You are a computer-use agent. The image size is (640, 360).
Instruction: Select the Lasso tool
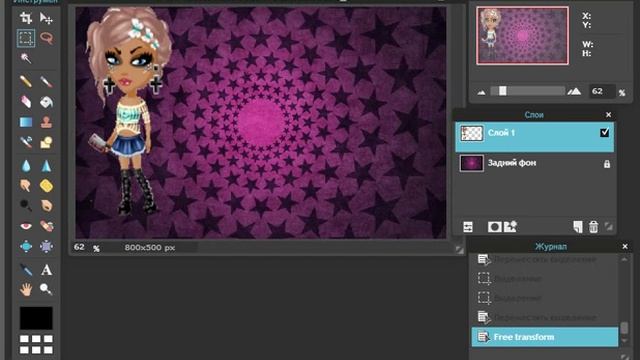pyautogui.click(x=46, y=38)
